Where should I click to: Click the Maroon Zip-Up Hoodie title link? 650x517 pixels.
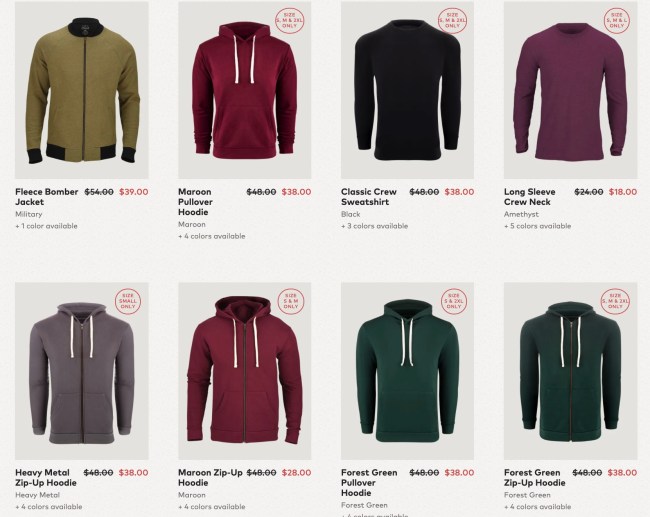click(x=210, y=478)
